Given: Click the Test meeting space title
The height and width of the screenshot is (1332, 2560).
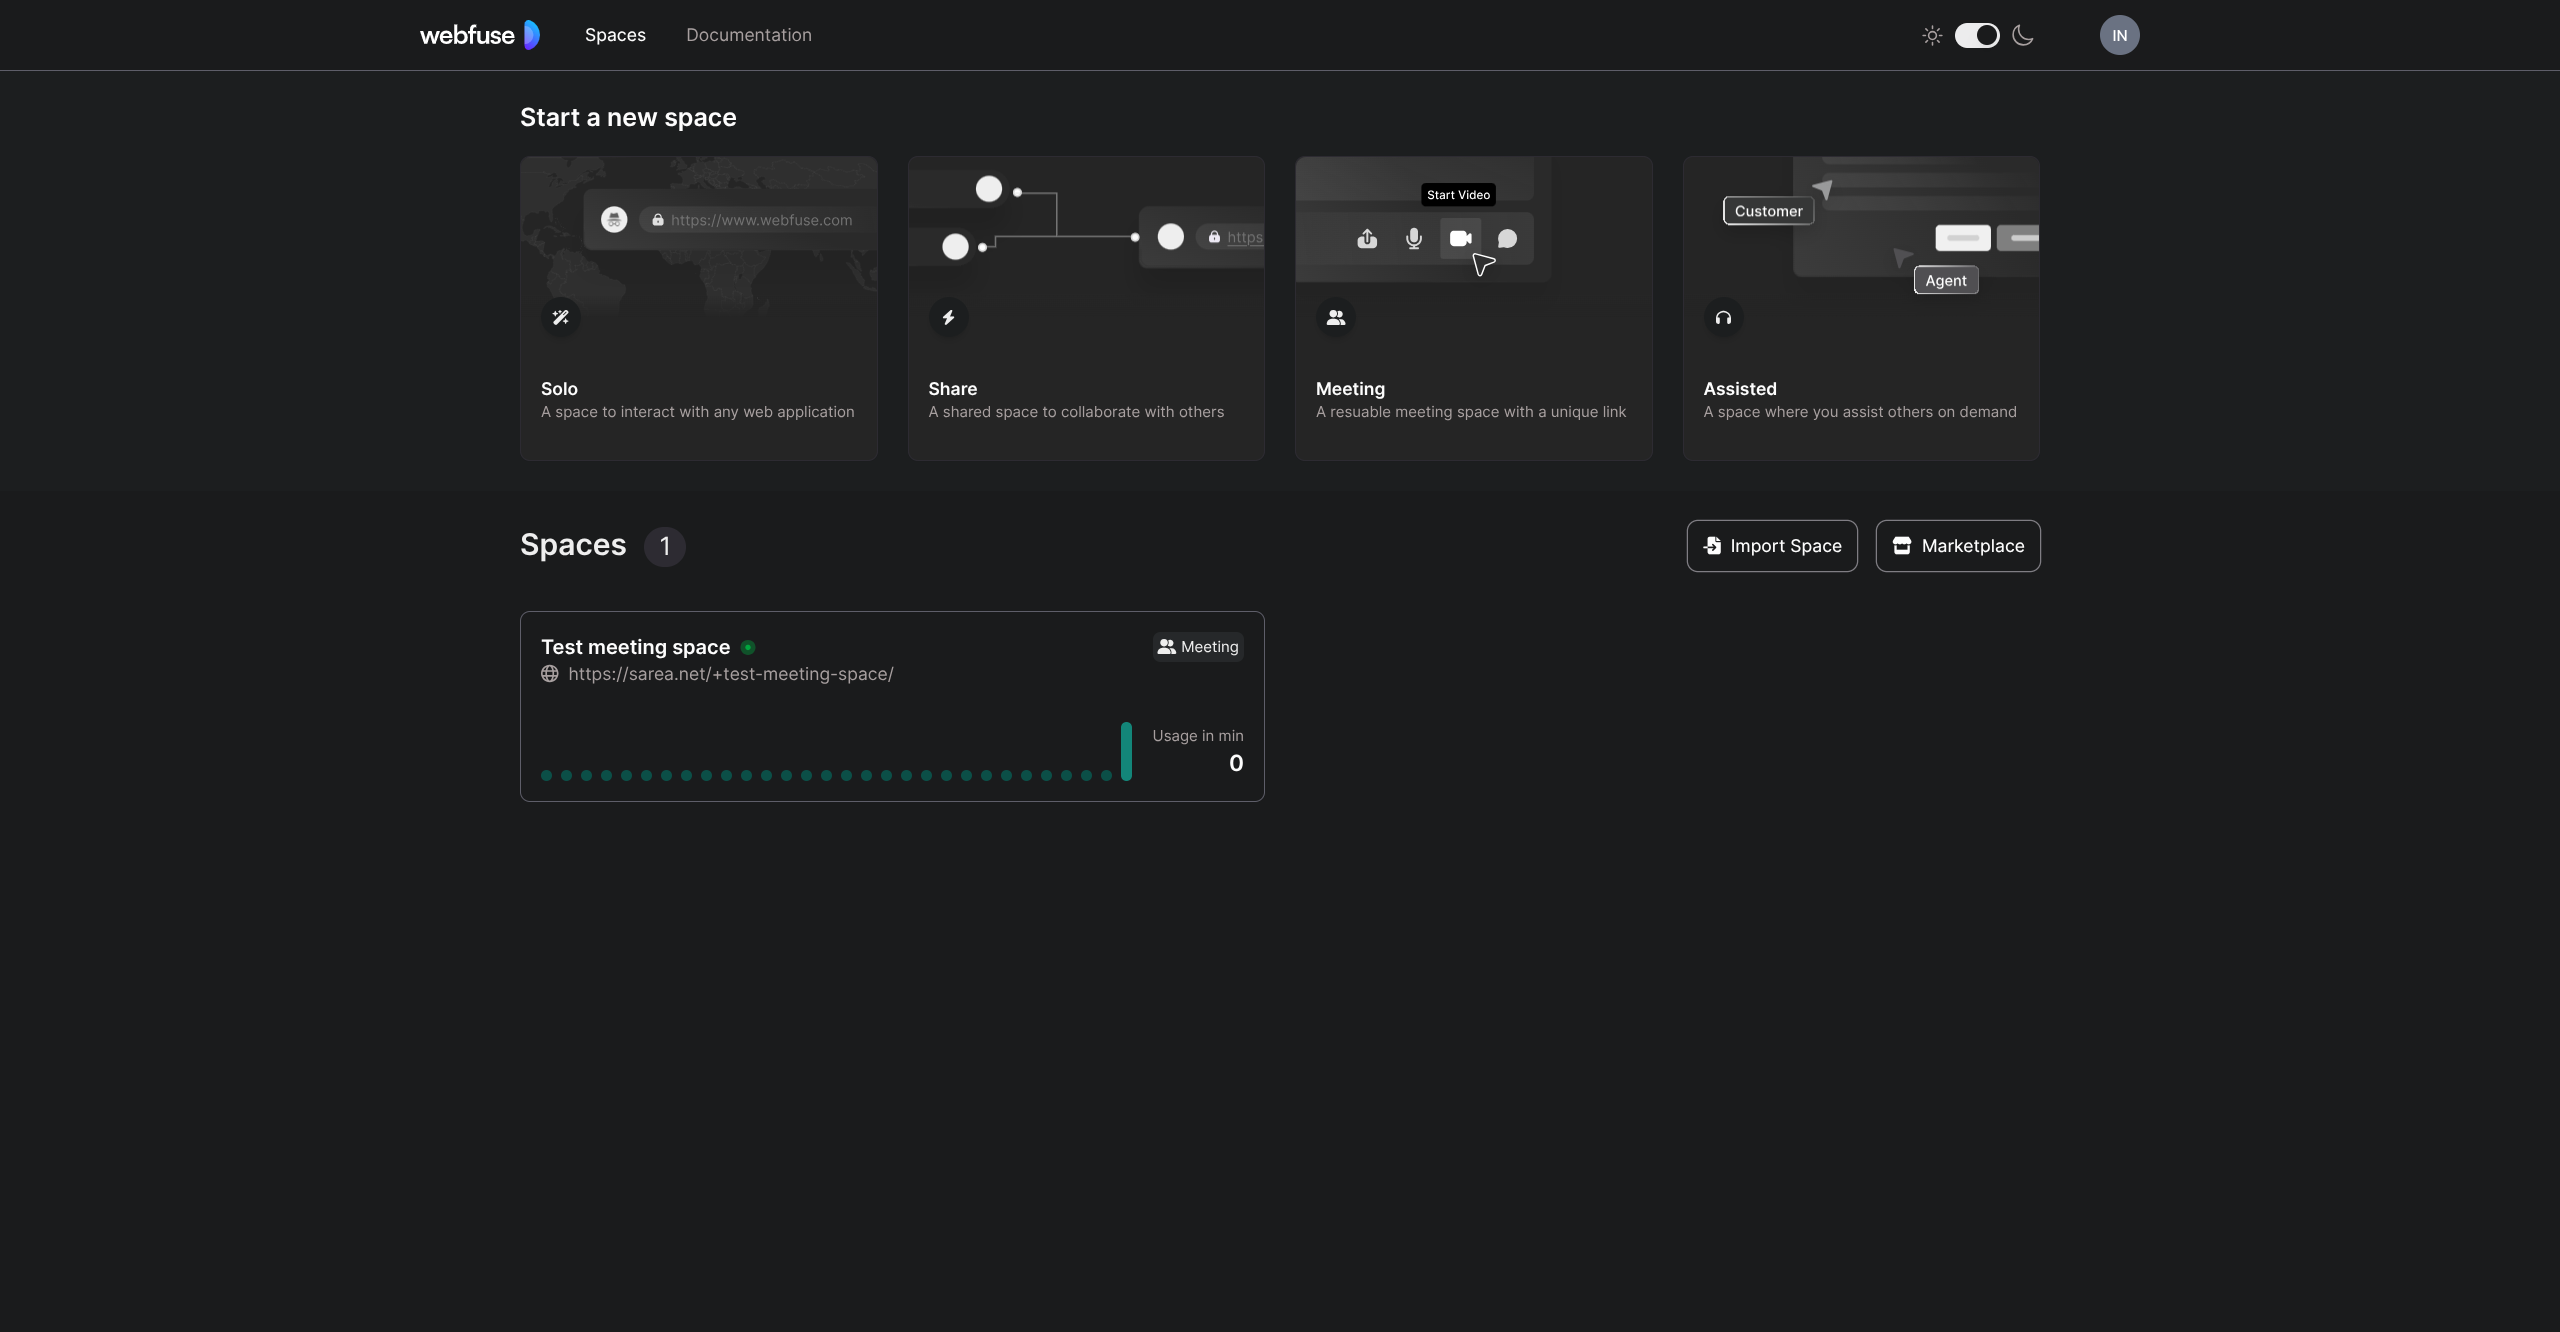Looking at the screenshot, I should (x=635, y=647).
